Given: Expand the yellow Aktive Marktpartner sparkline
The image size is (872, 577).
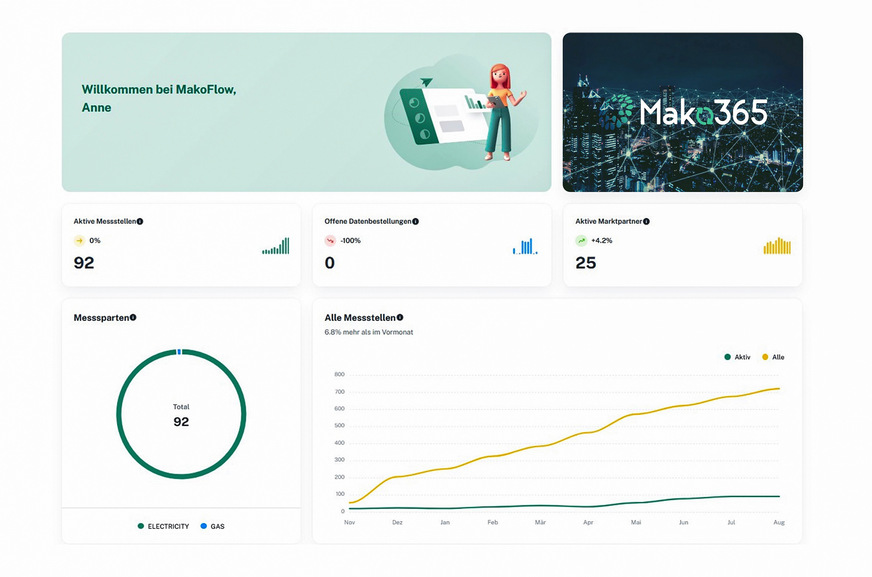Looking at the screenshot, I should point(777,245).
